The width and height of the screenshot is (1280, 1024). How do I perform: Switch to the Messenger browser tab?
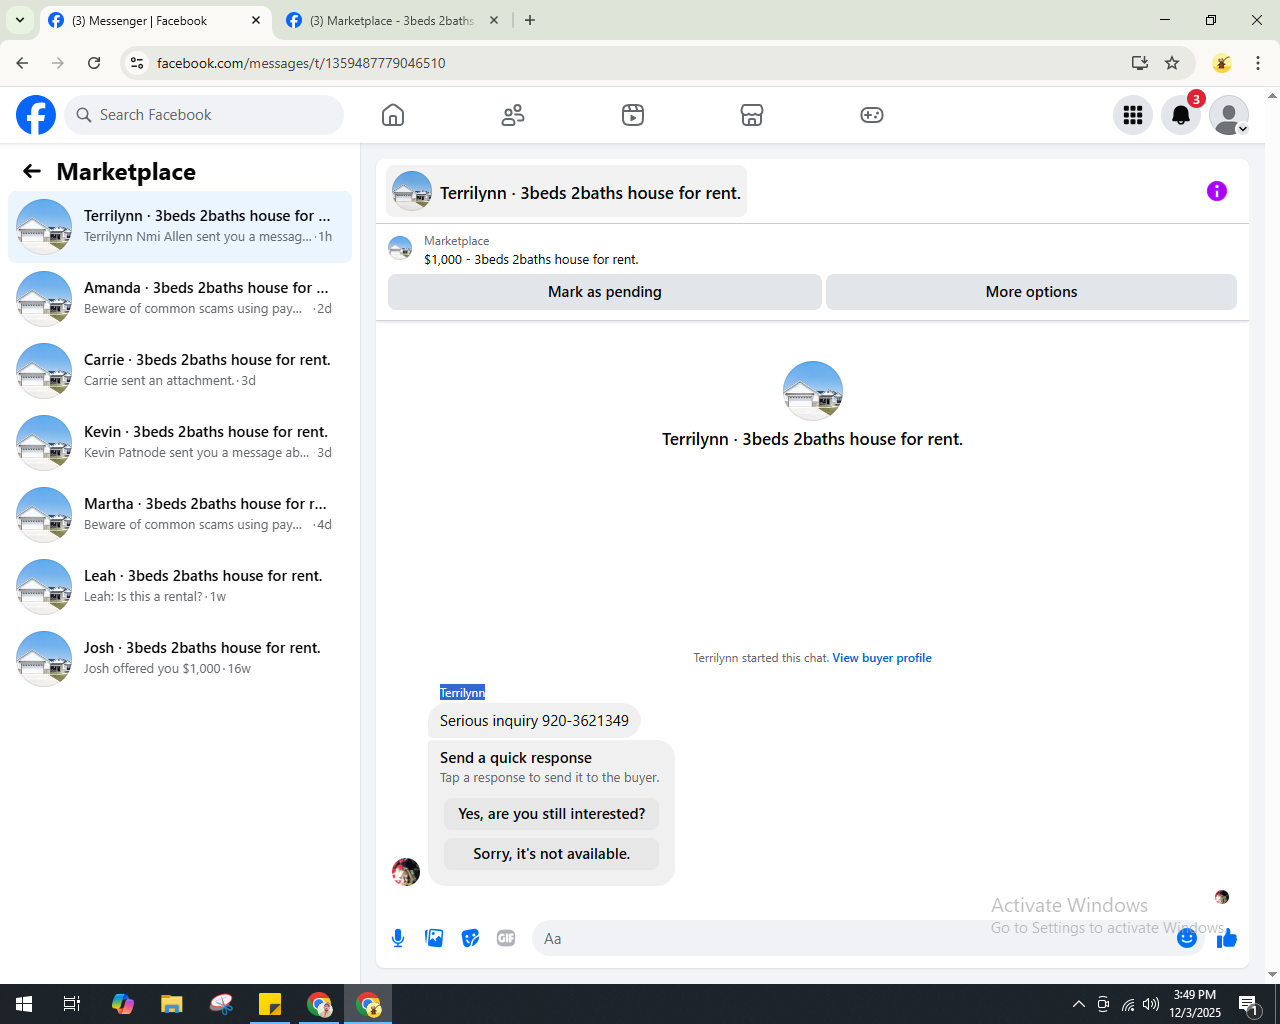tap(156, 20)
